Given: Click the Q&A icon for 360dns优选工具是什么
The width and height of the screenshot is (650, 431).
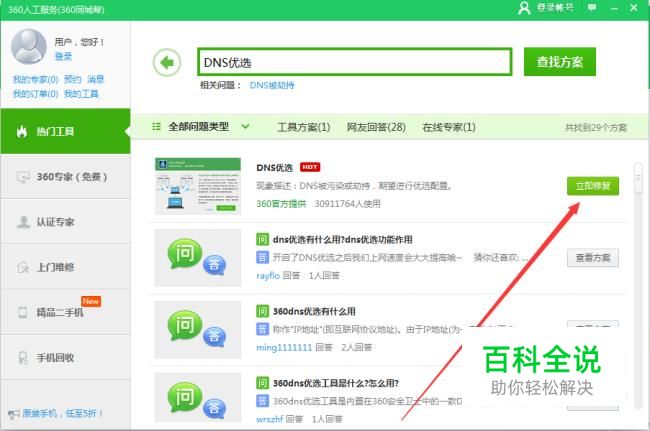Looking at the screenshot, I should tap(198, 397).
